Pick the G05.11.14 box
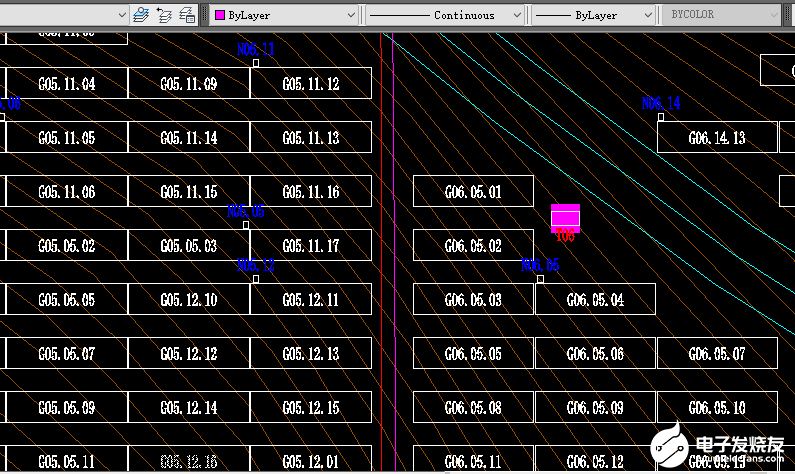 tap(189, 137)
